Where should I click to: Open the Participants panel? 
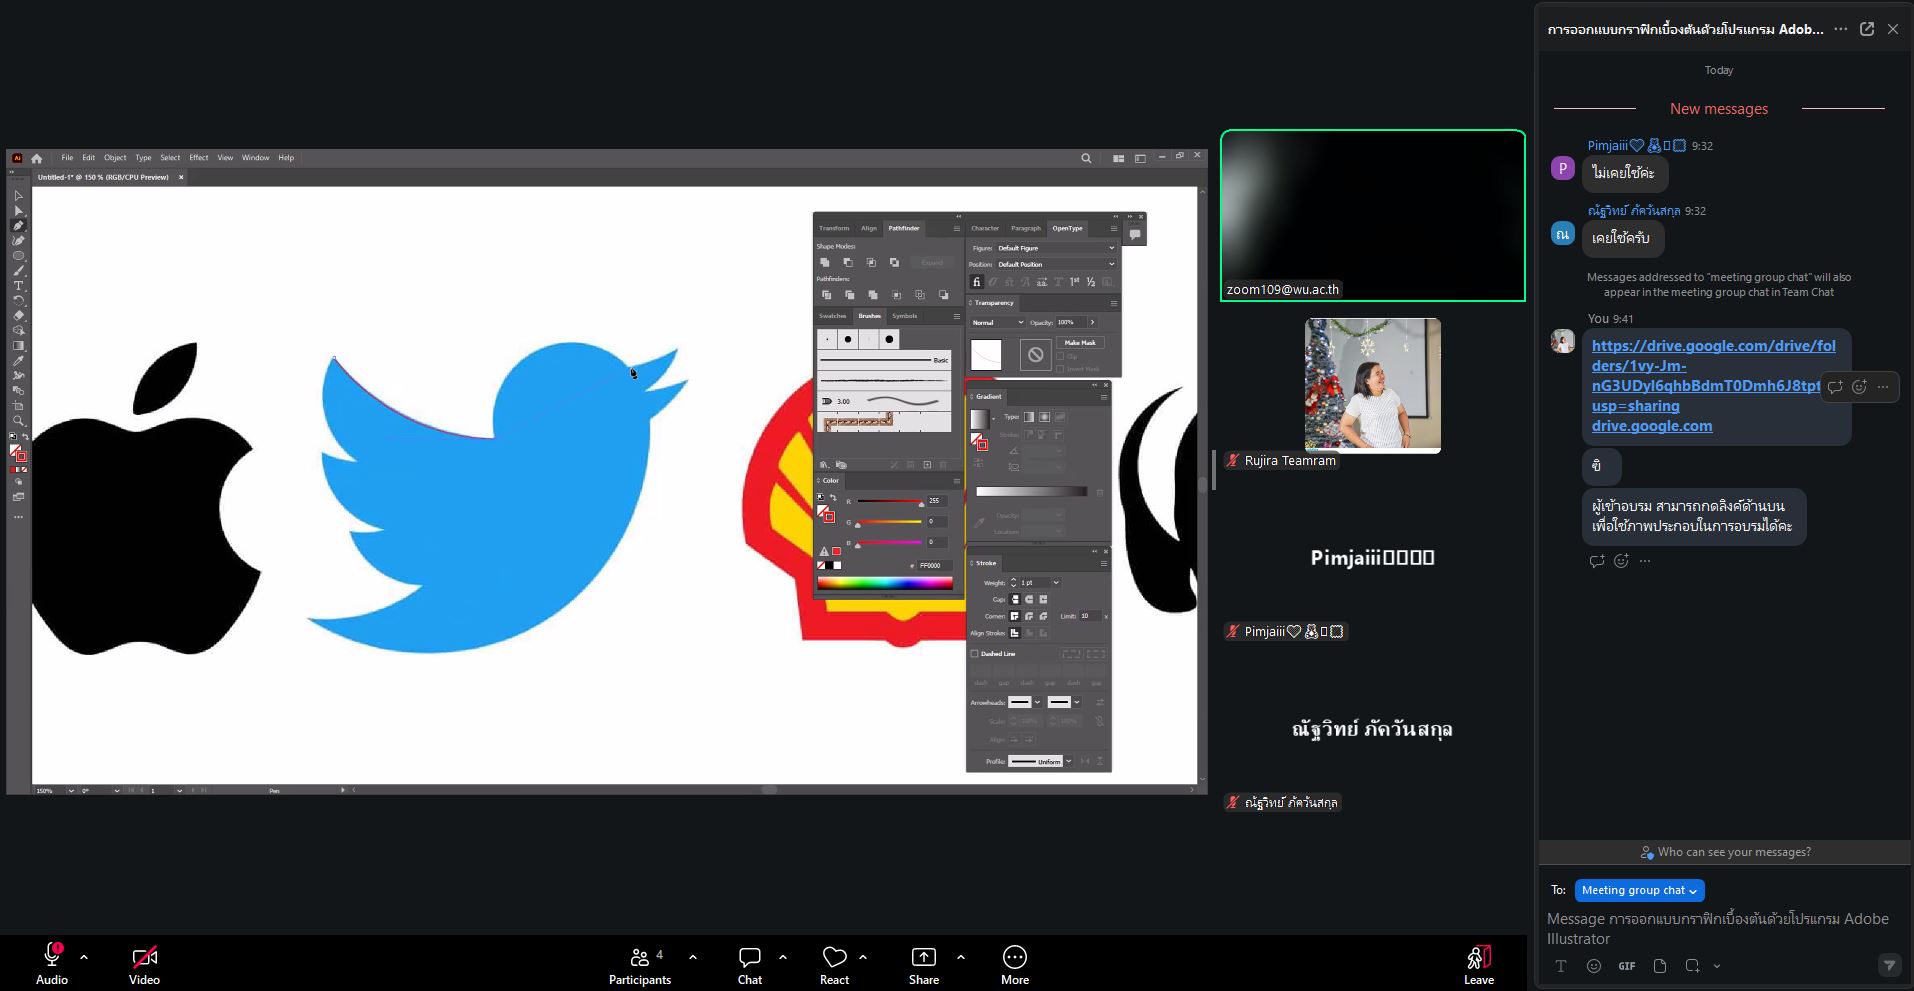point(640,963)
